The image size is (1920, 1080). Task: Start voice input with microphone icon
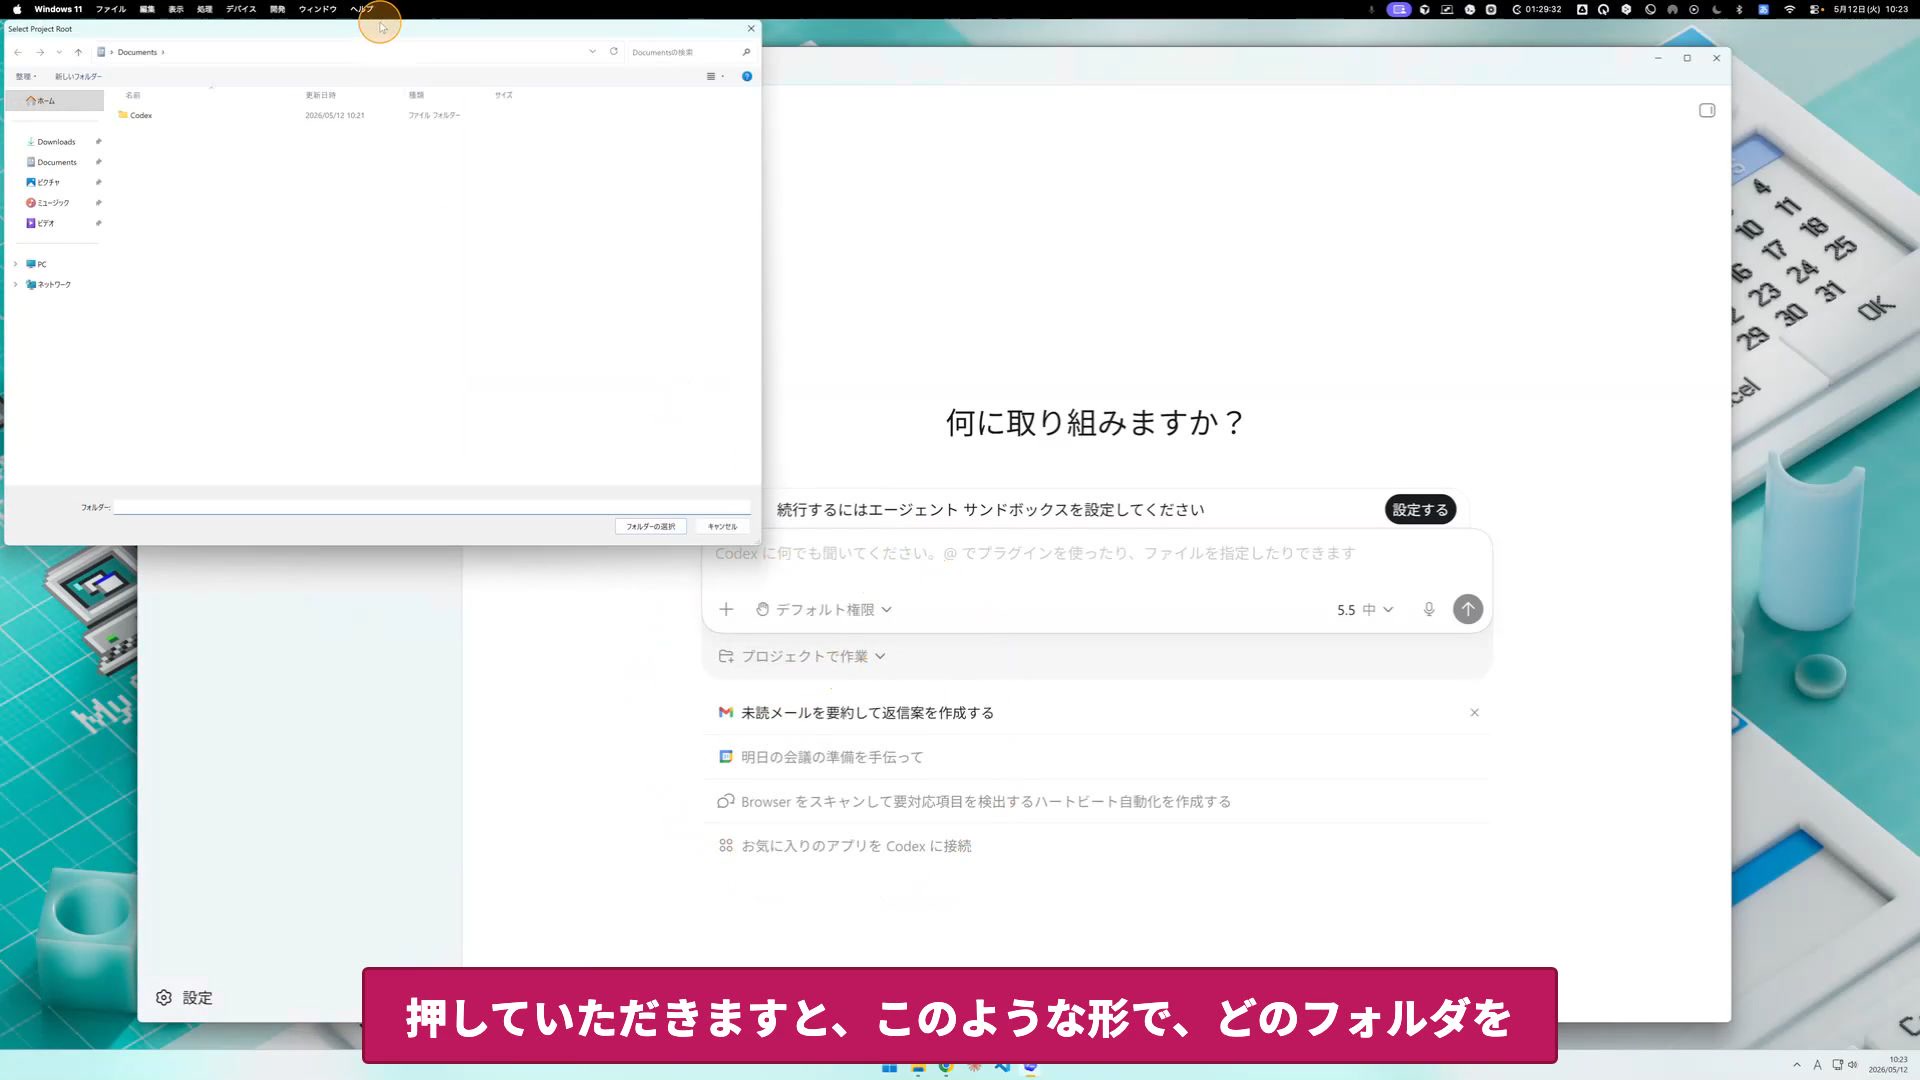pos(1429,610)
